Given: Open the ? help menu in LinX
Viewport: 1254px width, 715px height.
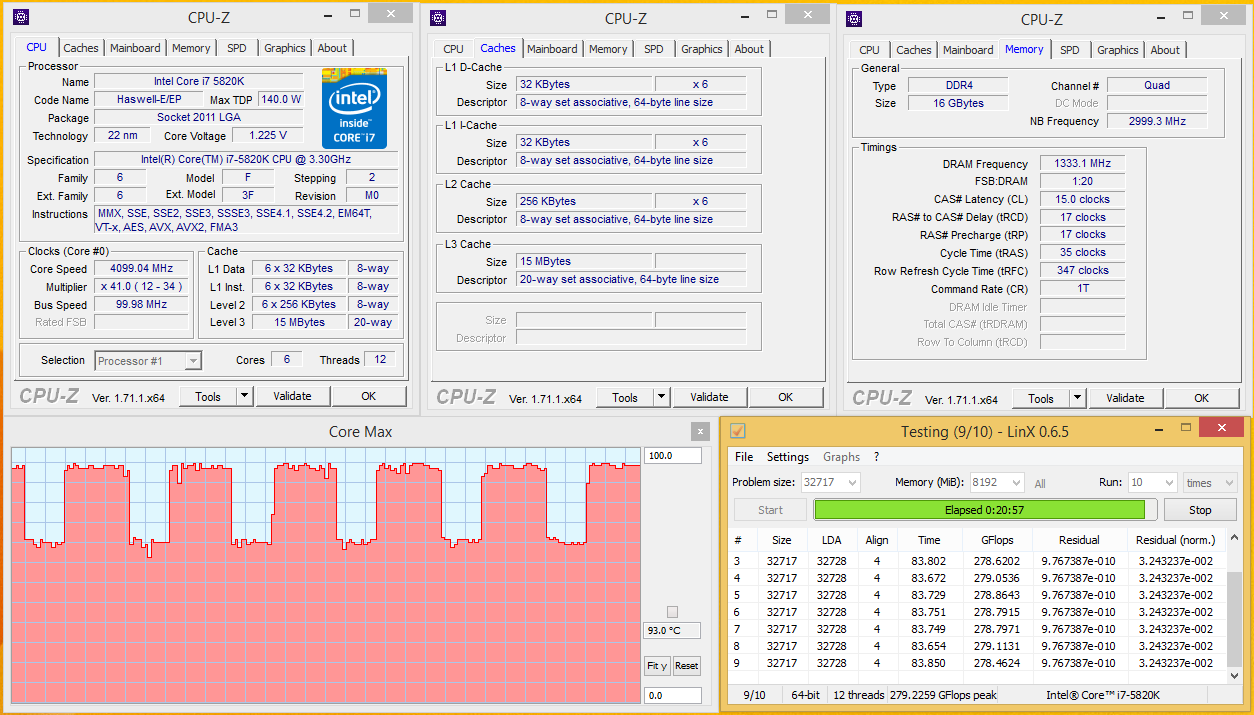Looking at the screenshot, I should click(876, 457).
